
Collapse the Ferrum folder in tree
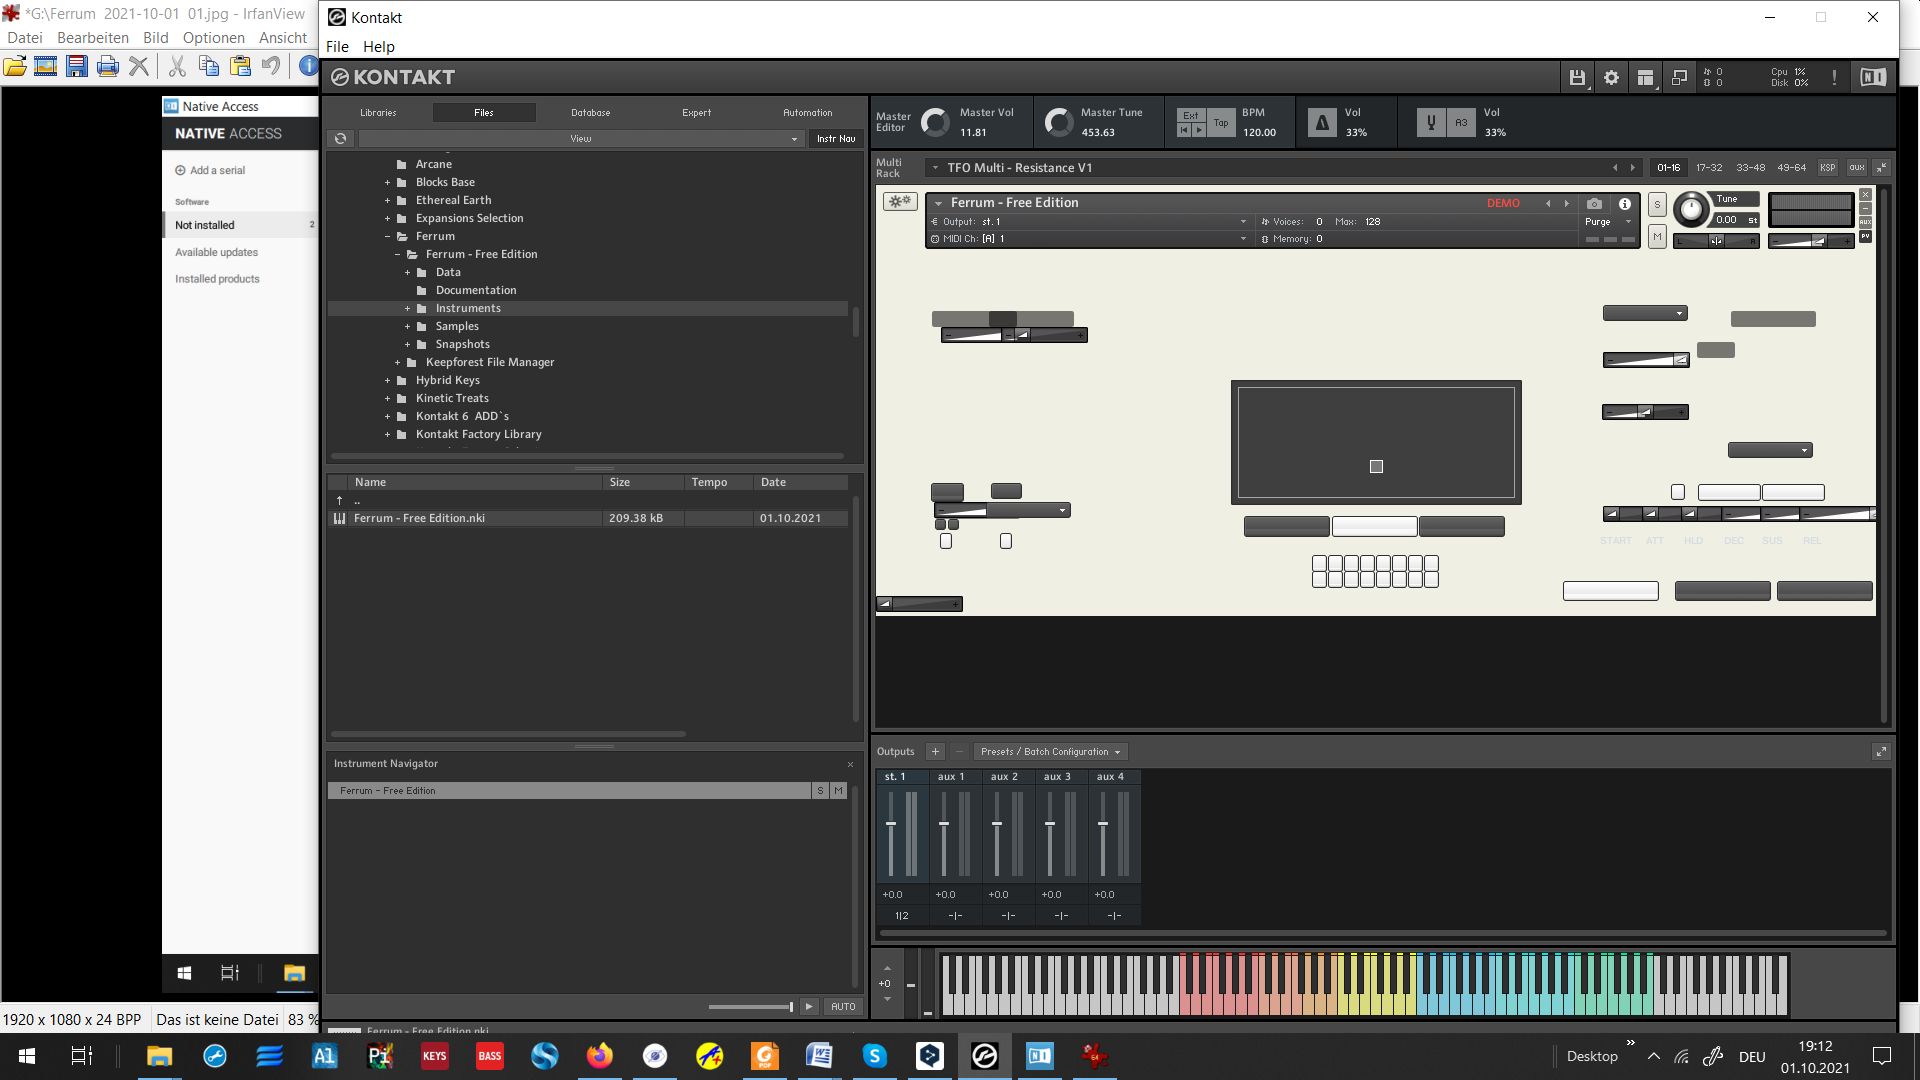(x=387, y=237)
